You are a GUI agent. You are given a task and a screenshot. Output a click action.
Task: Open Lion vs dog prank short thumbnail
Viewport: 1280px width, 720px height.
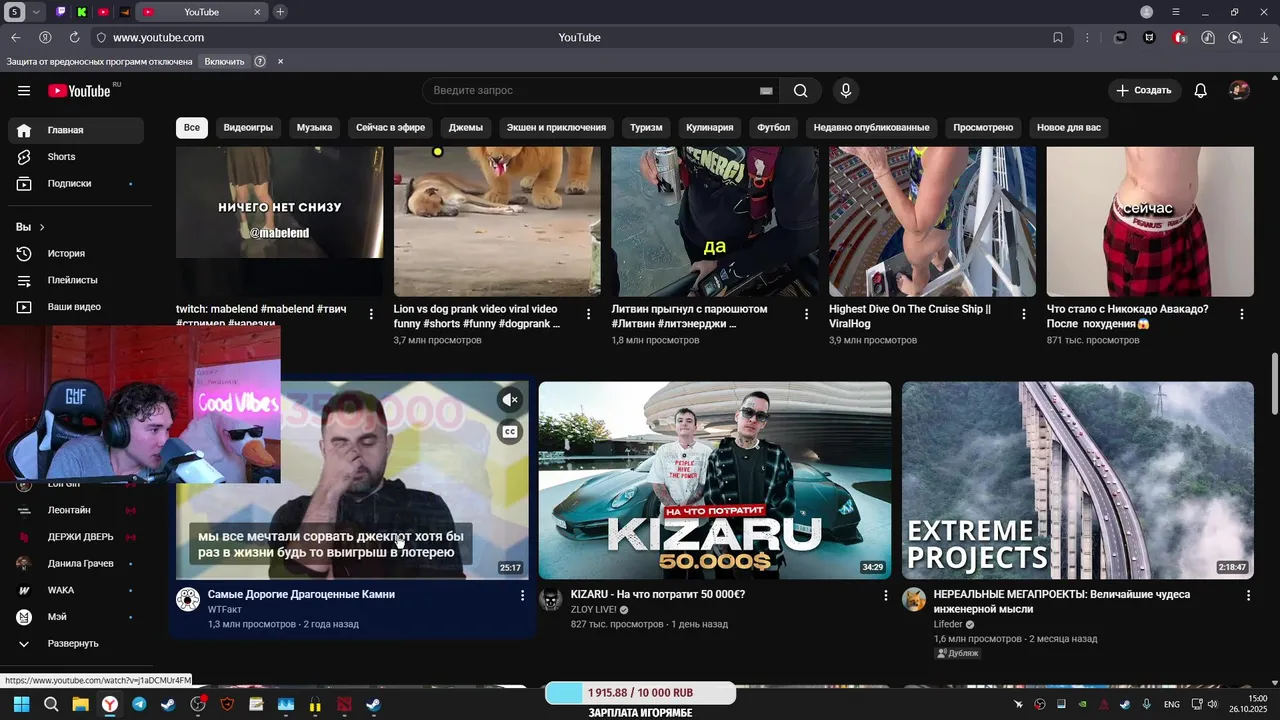click(x=497, y=221)
